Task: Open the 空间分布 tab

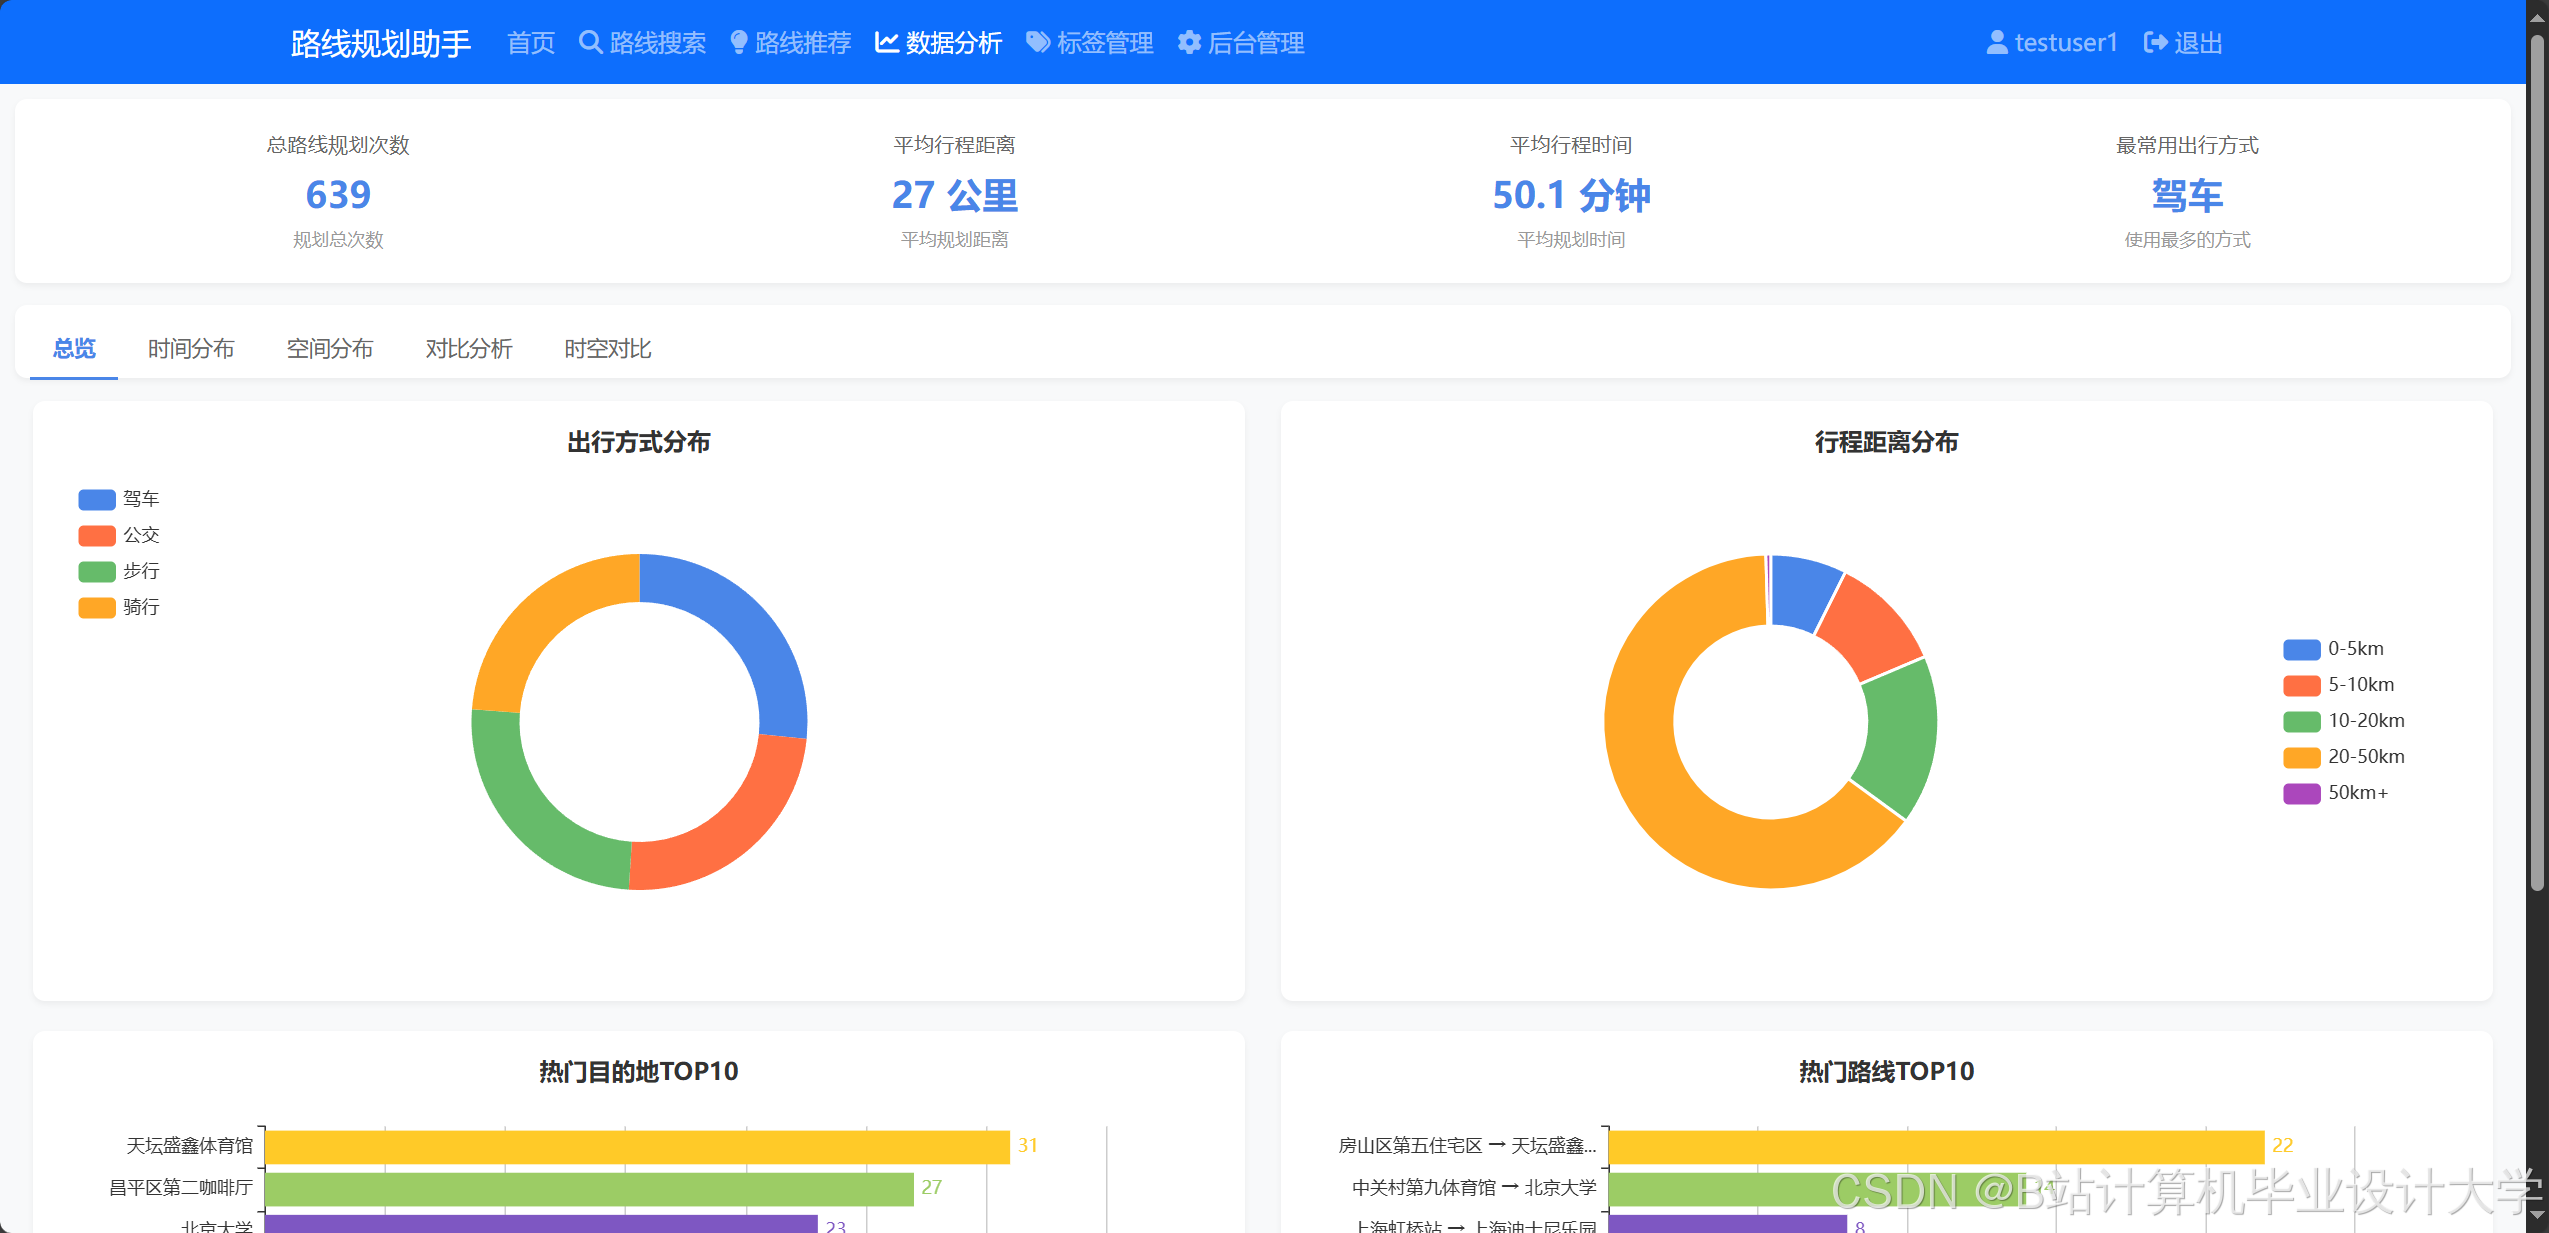Action: (330, 348)
